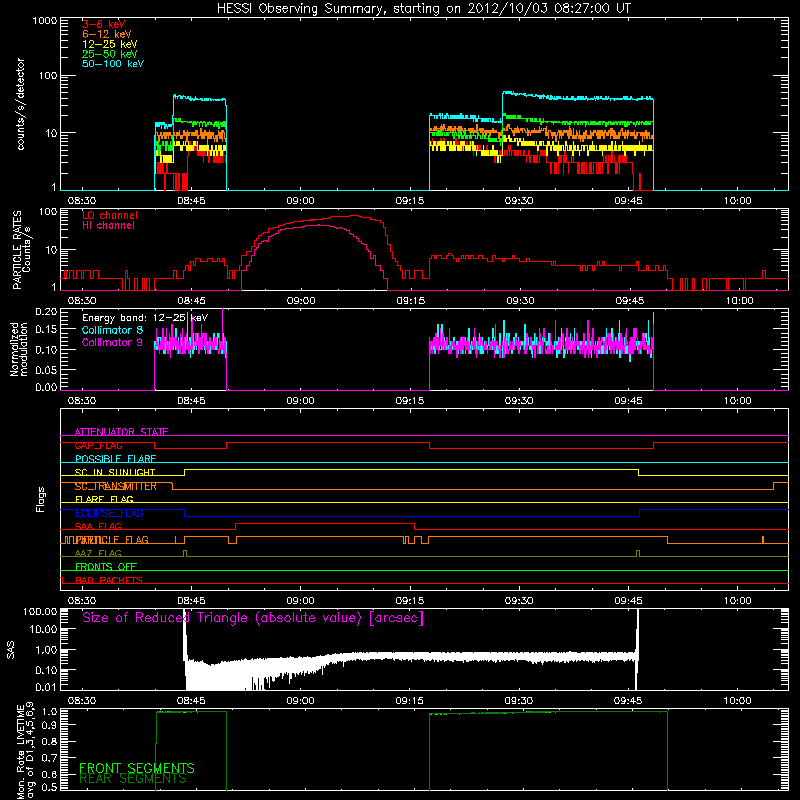Select the FRONT SEGMENTS legend label
This screenshot has height=800, width=800.
pyautogui.click(x=137, y=768)
